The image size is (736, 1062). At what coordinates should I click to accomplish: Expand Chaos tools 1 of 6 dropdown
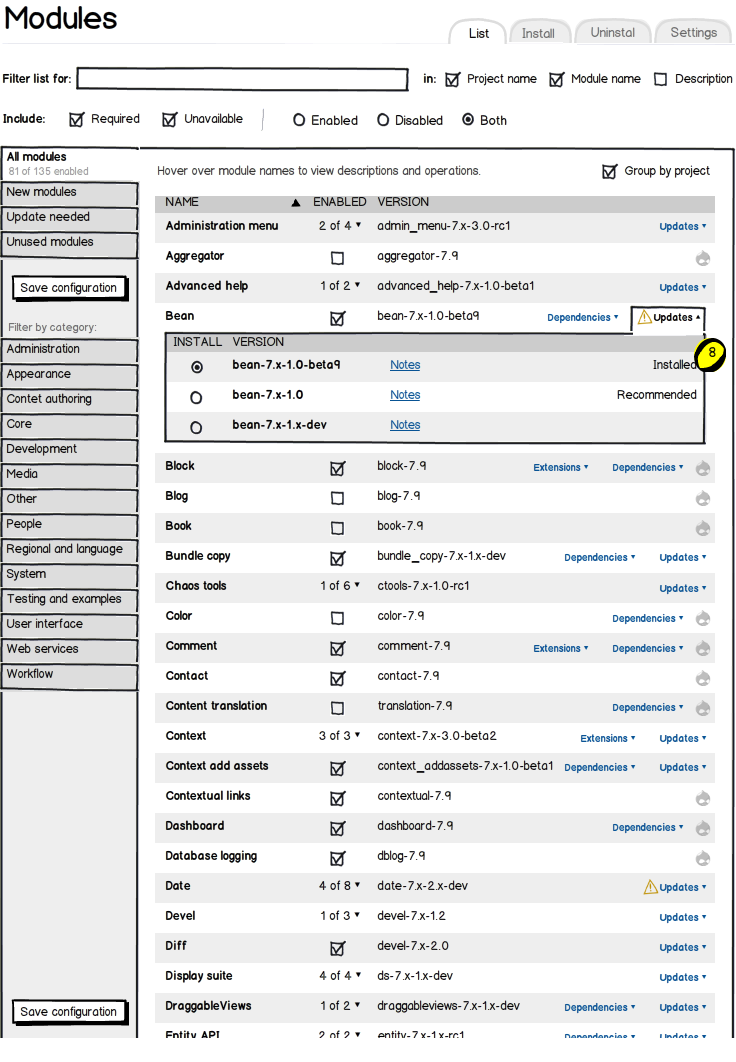click(340, 586)
